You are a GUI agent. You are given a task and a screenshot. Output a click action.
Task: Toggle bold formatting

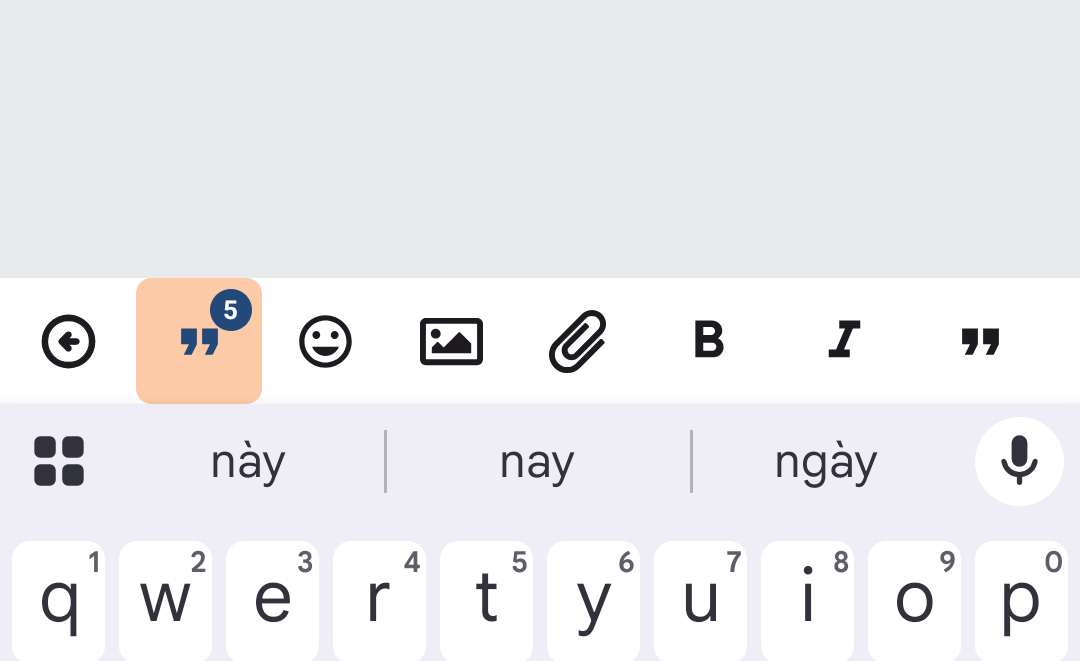(709, 339)
